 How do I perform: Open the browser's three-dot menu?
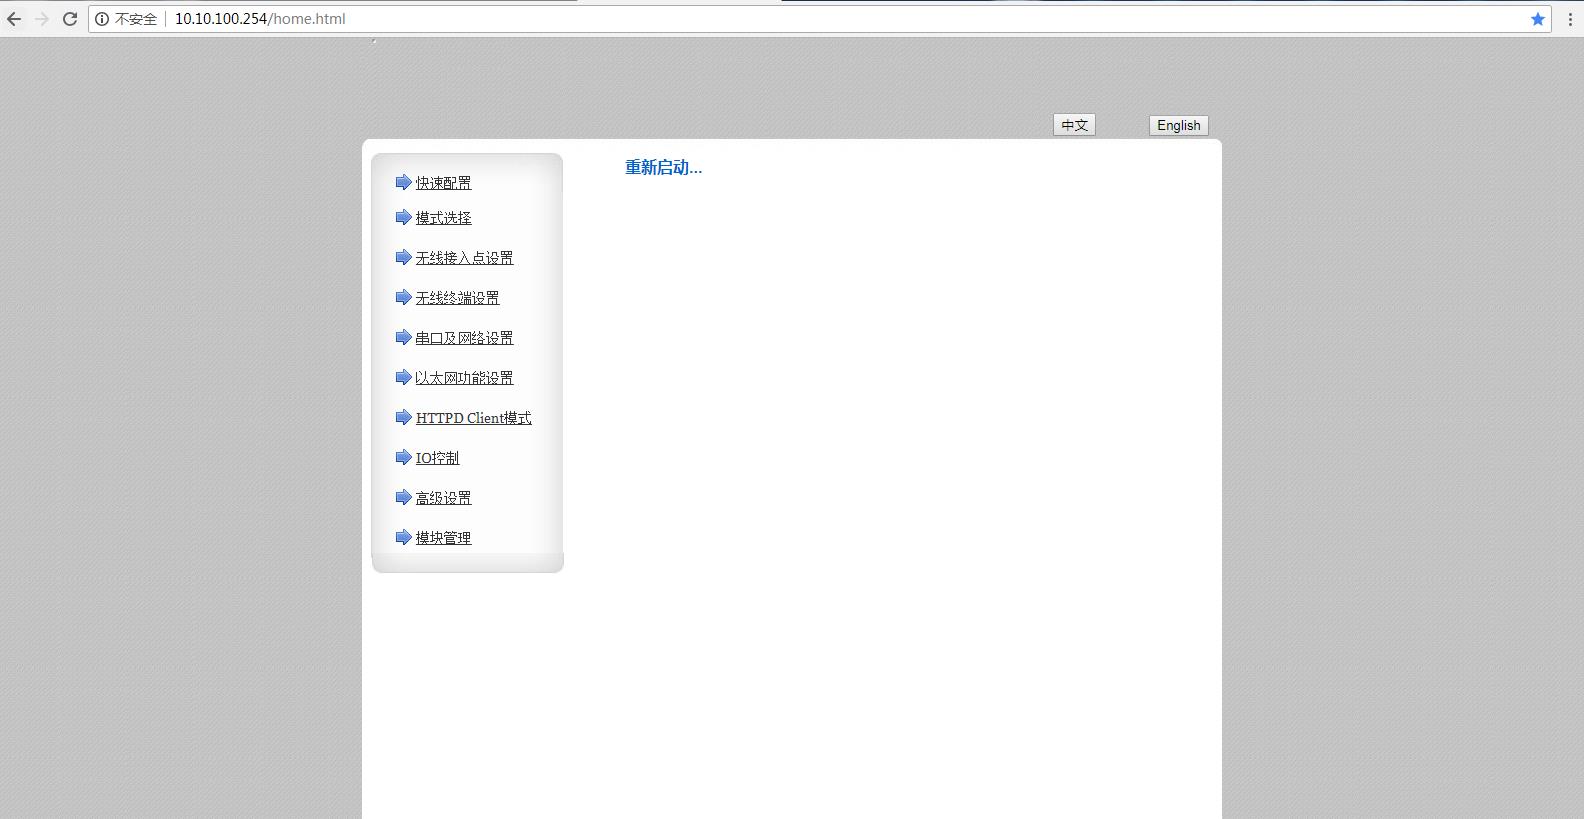(1571, 19)
